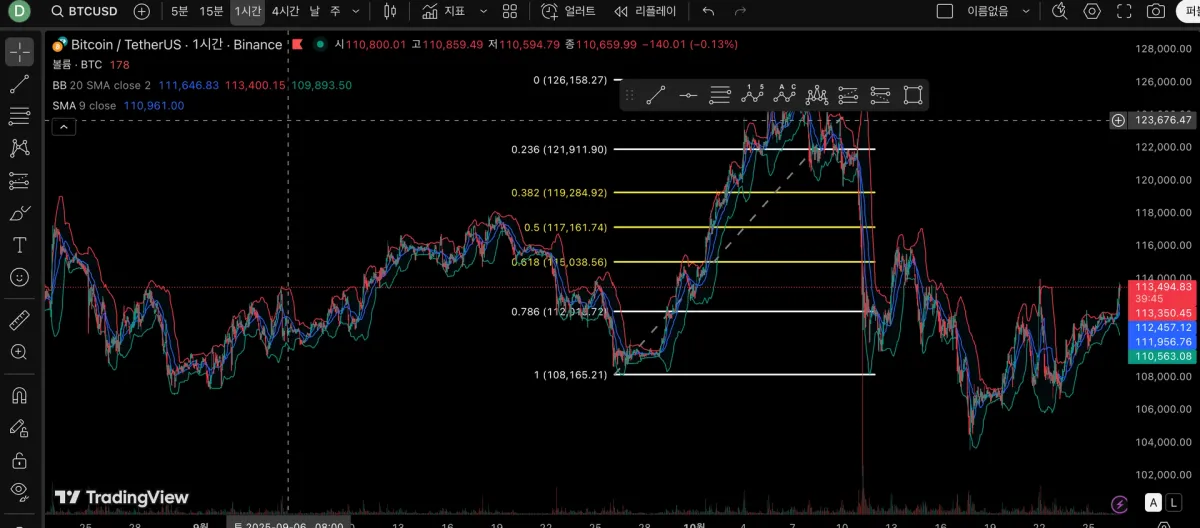Viewport: 1200px width, 528px height.
Task: Select the BB 20 SMA close 2 legend
Action: [x=101, y=86]
